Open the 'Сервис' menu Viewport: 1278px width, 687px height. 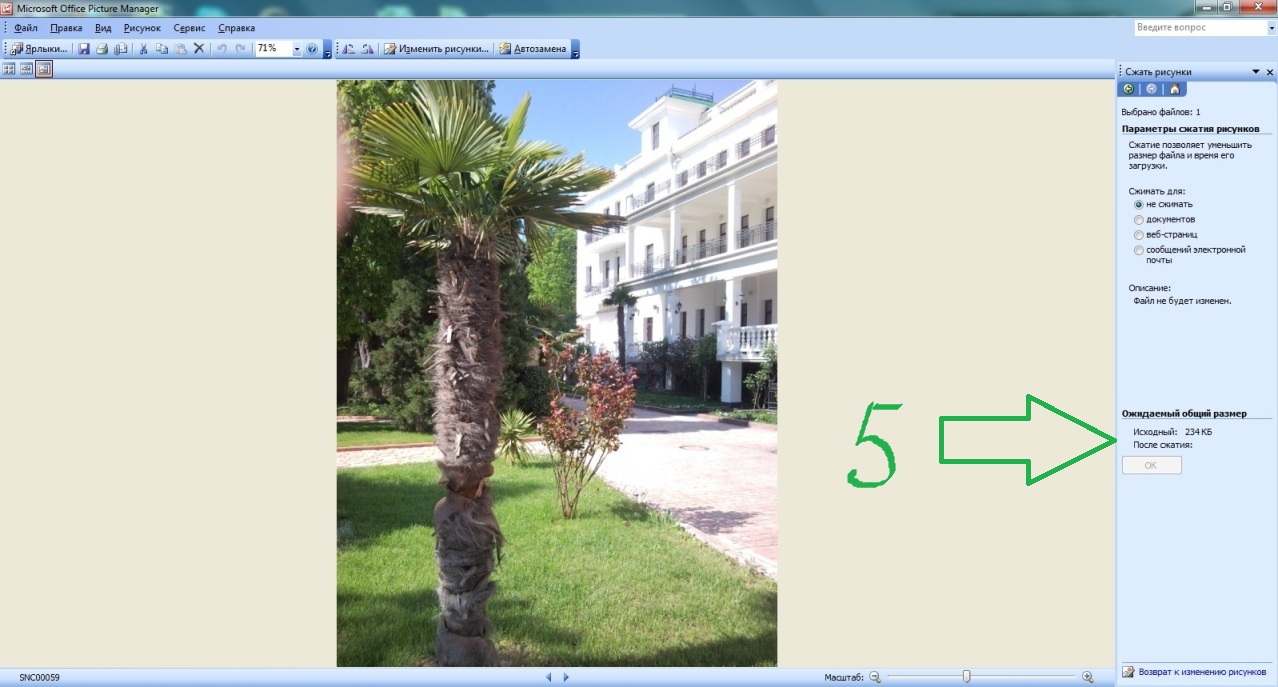point(188,28)
